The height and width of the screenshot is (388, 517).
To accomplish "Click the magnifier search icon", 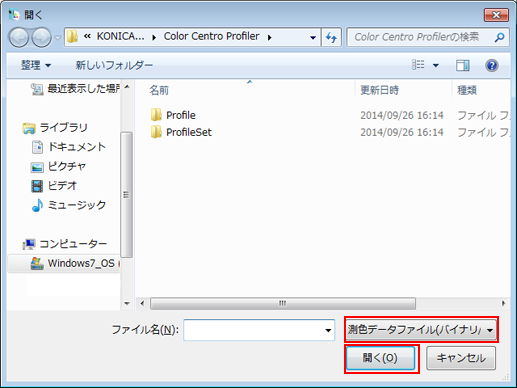I will click(x=499, y=37).
